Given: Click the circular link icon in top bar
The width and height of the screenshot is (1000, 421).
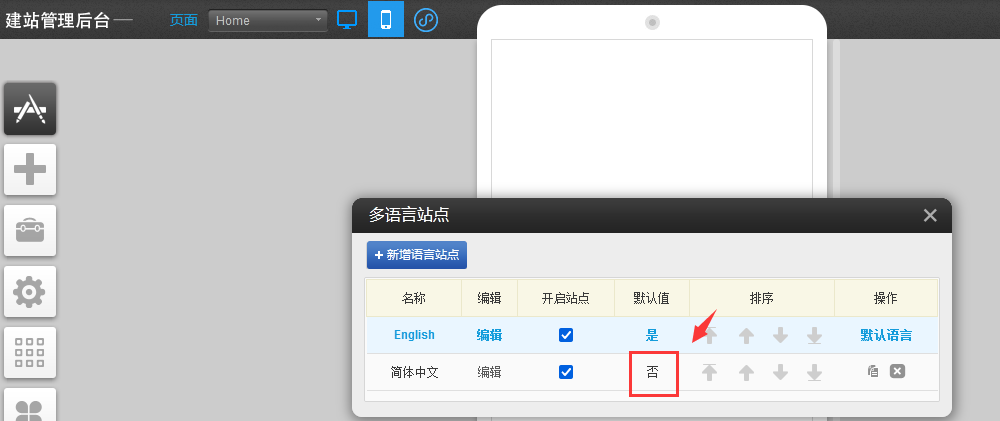Looking at the screenshot, I should (x=426, y=19).
